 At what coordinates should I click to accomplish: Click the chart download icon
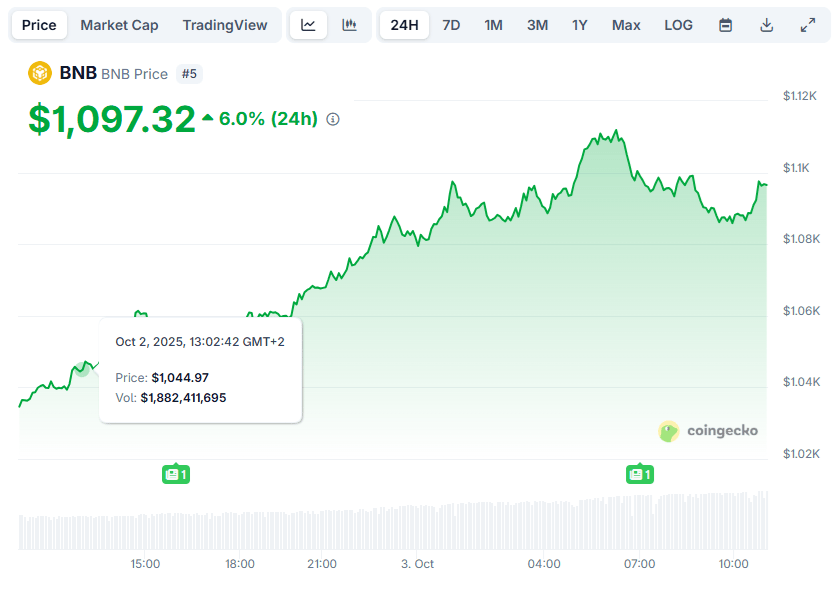click(x=766, y=24)
